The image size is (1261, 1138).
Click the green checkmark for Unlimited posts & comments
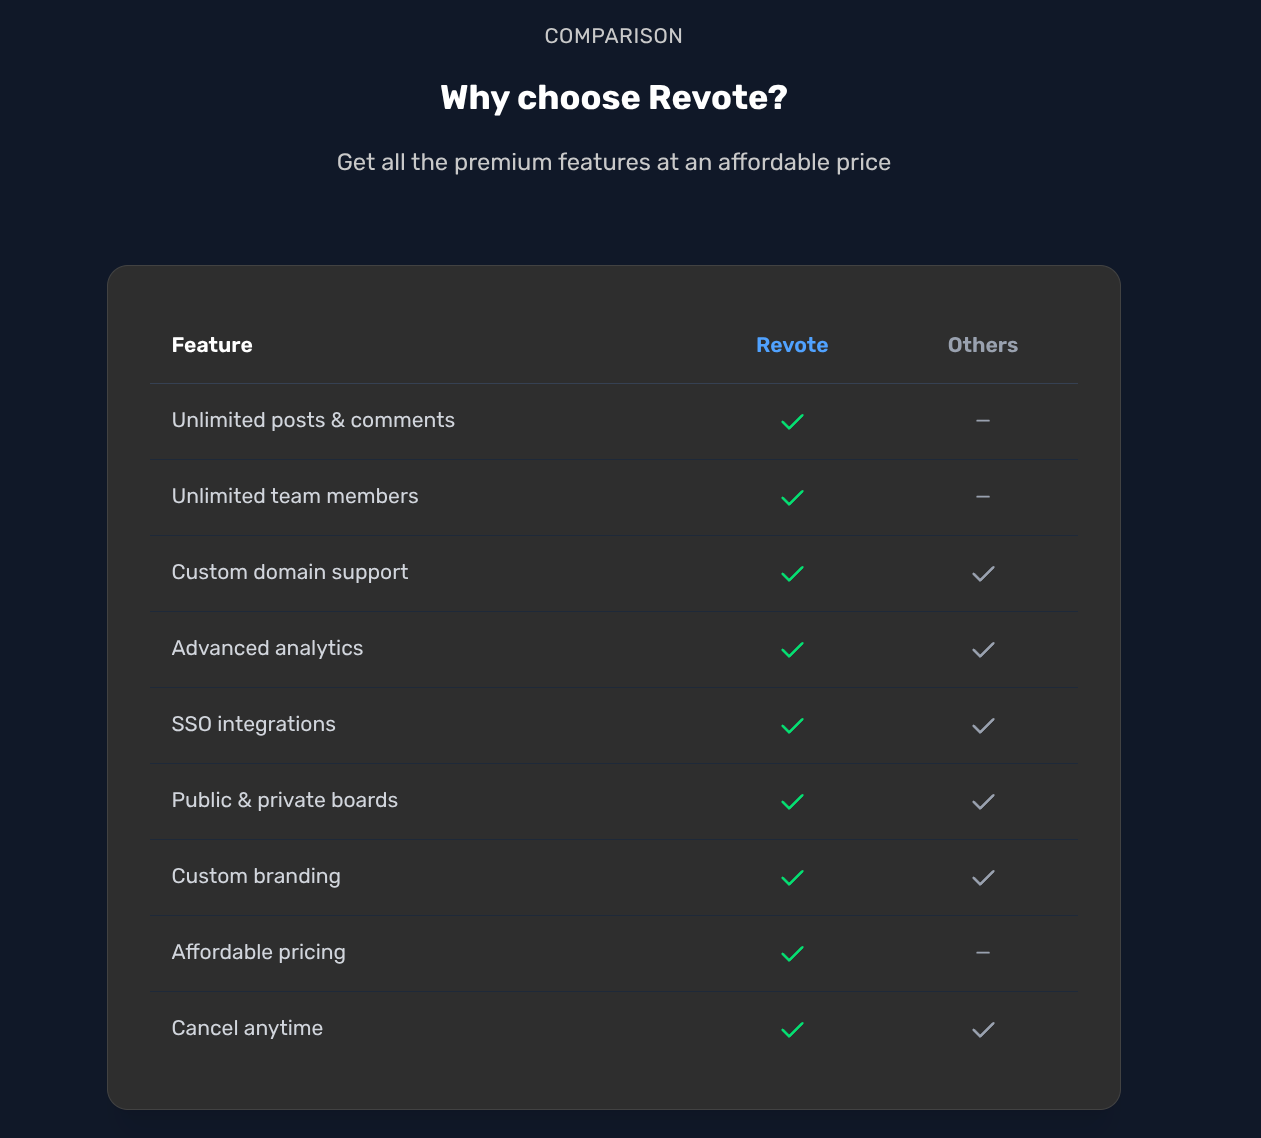tap(792, 421)
